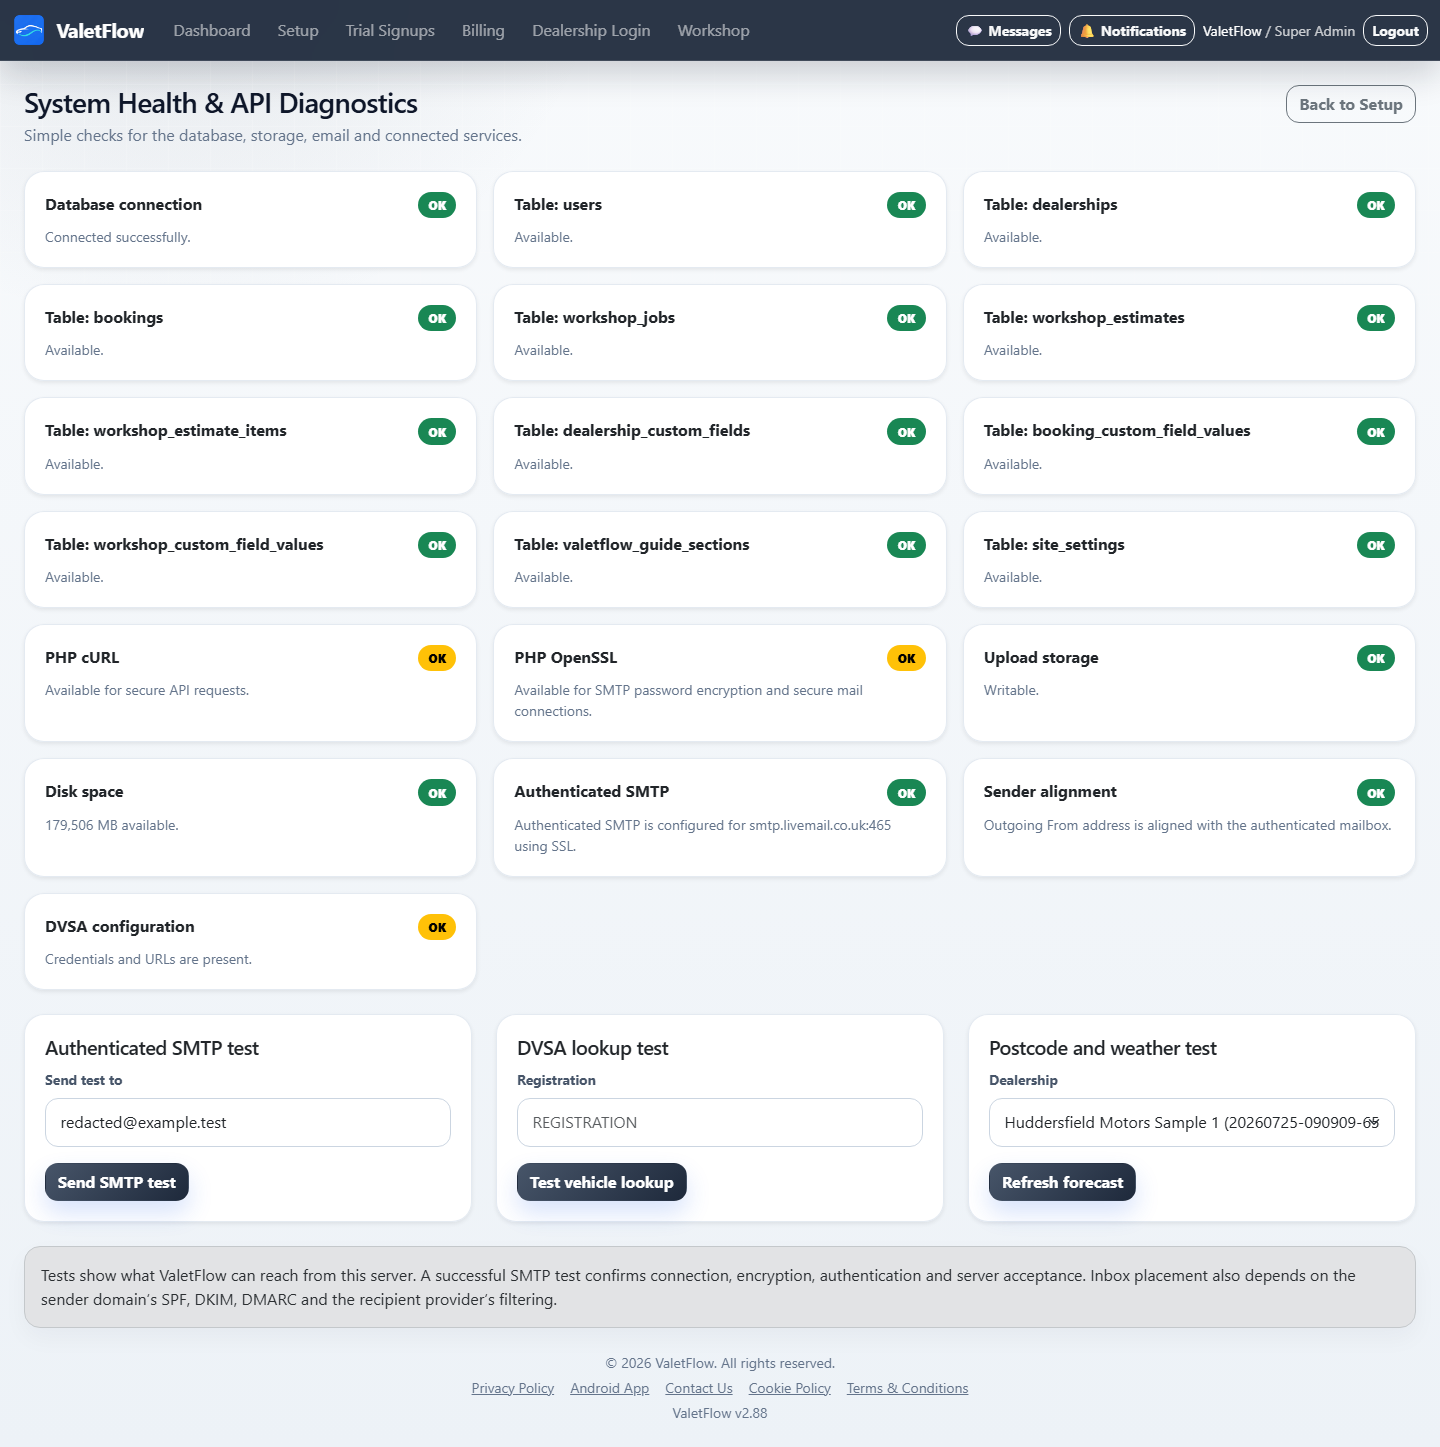Viewport: 1440px width, 1447px height.
Task: Click OK badge on booking_custom_field_values card
Action: pyautogui.click(x=1376, y=432)
